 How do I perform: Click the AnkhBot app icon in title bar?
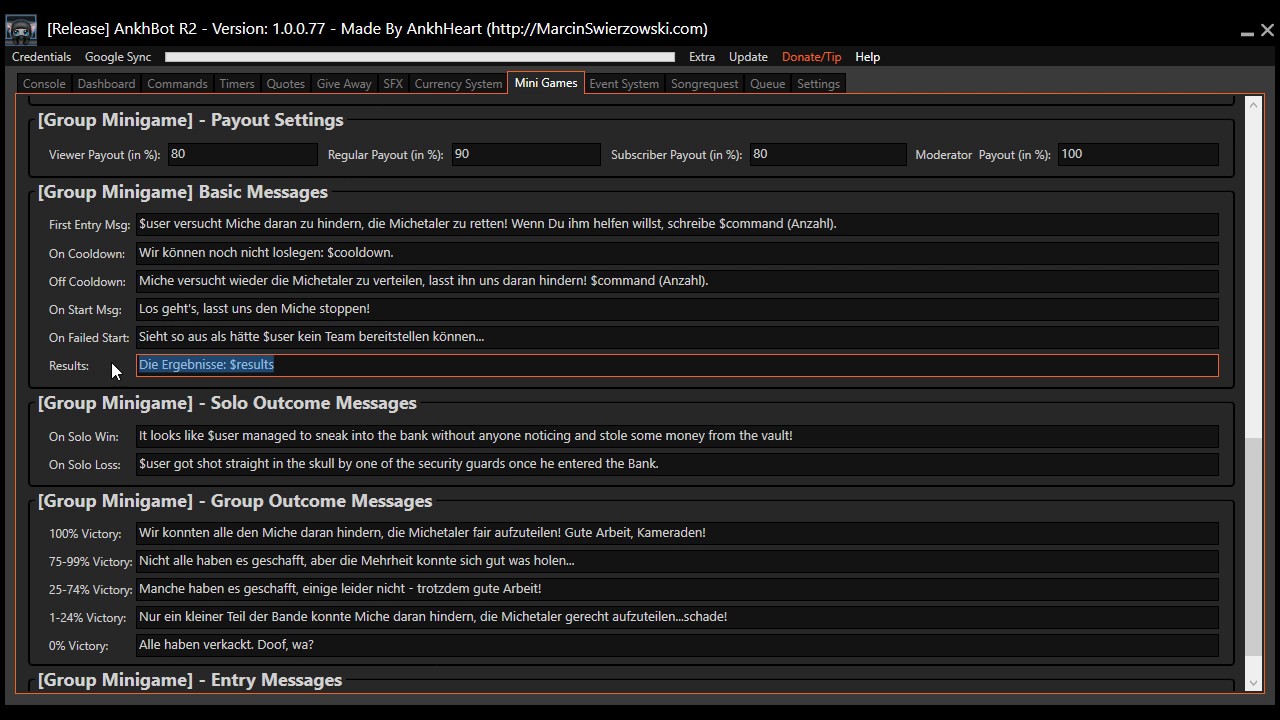(20, 30)
